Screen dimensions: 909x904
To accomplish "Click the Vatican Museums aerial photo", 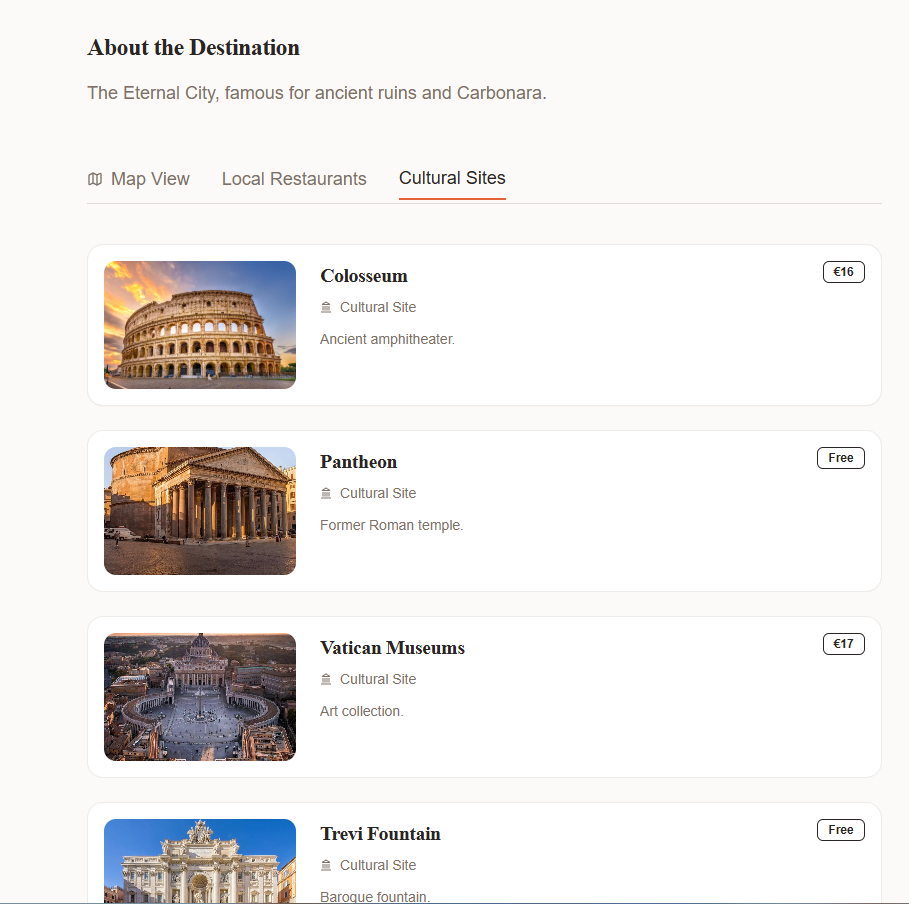I will [200, 697].
